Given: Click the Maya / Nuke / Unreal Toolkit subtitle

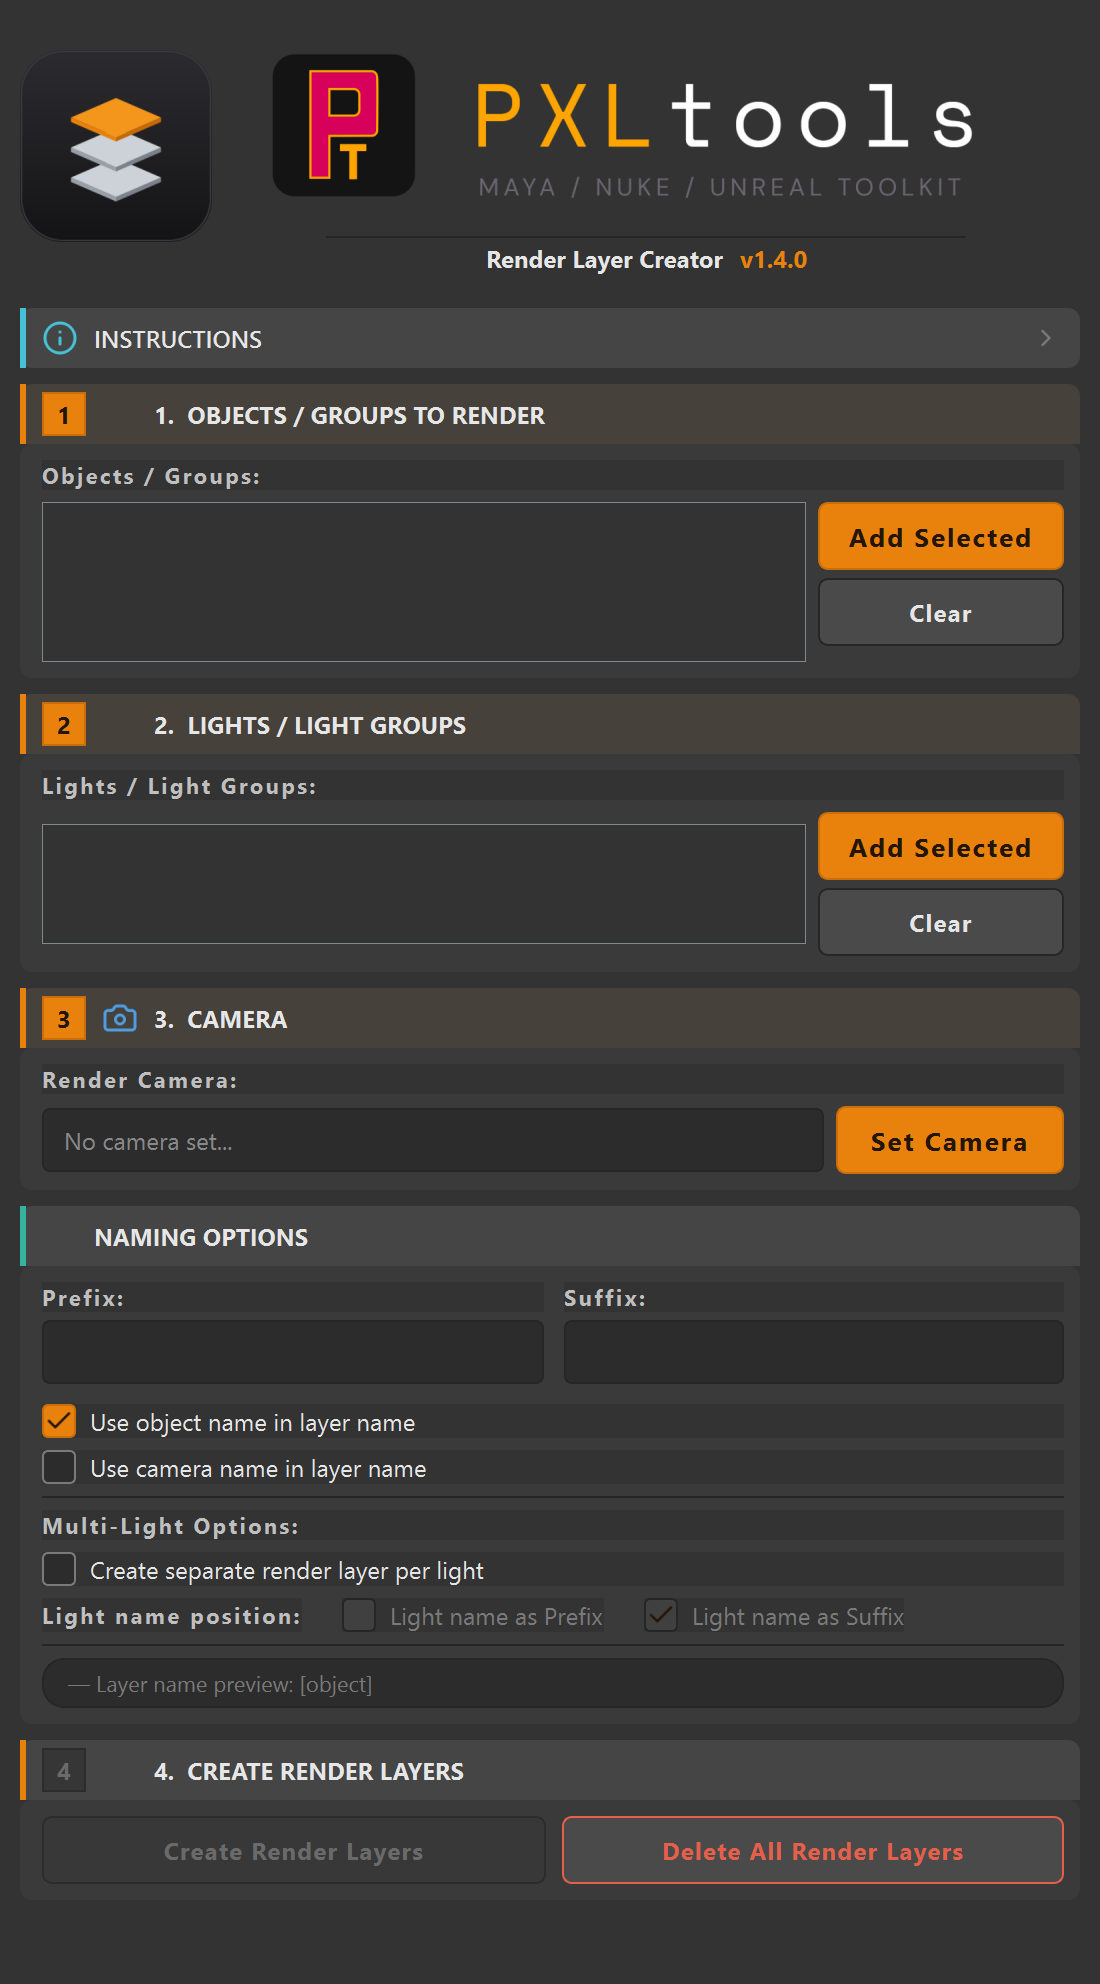Looking at the screenshot, I should pyautogui.click(x=721, y=188).
